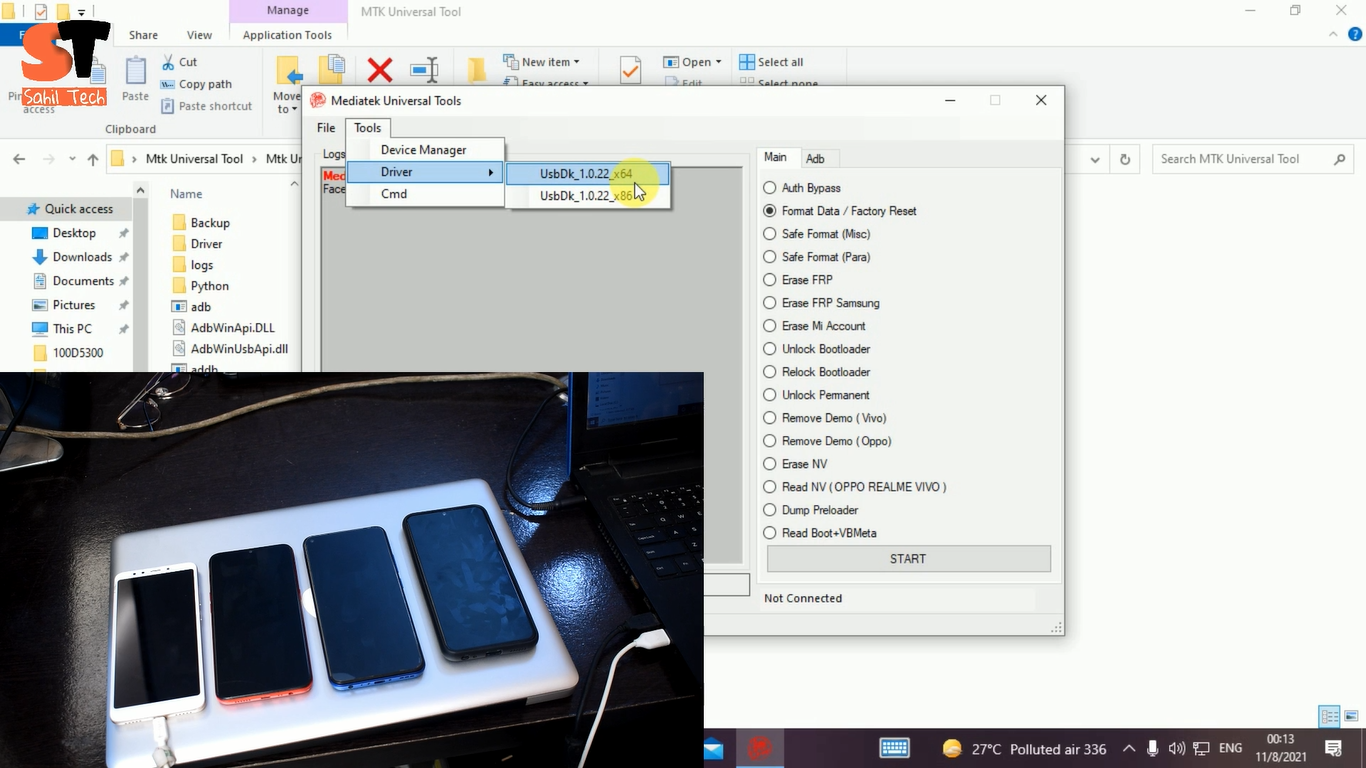Open the Mail app in taskbar

[x=713, y=748]
